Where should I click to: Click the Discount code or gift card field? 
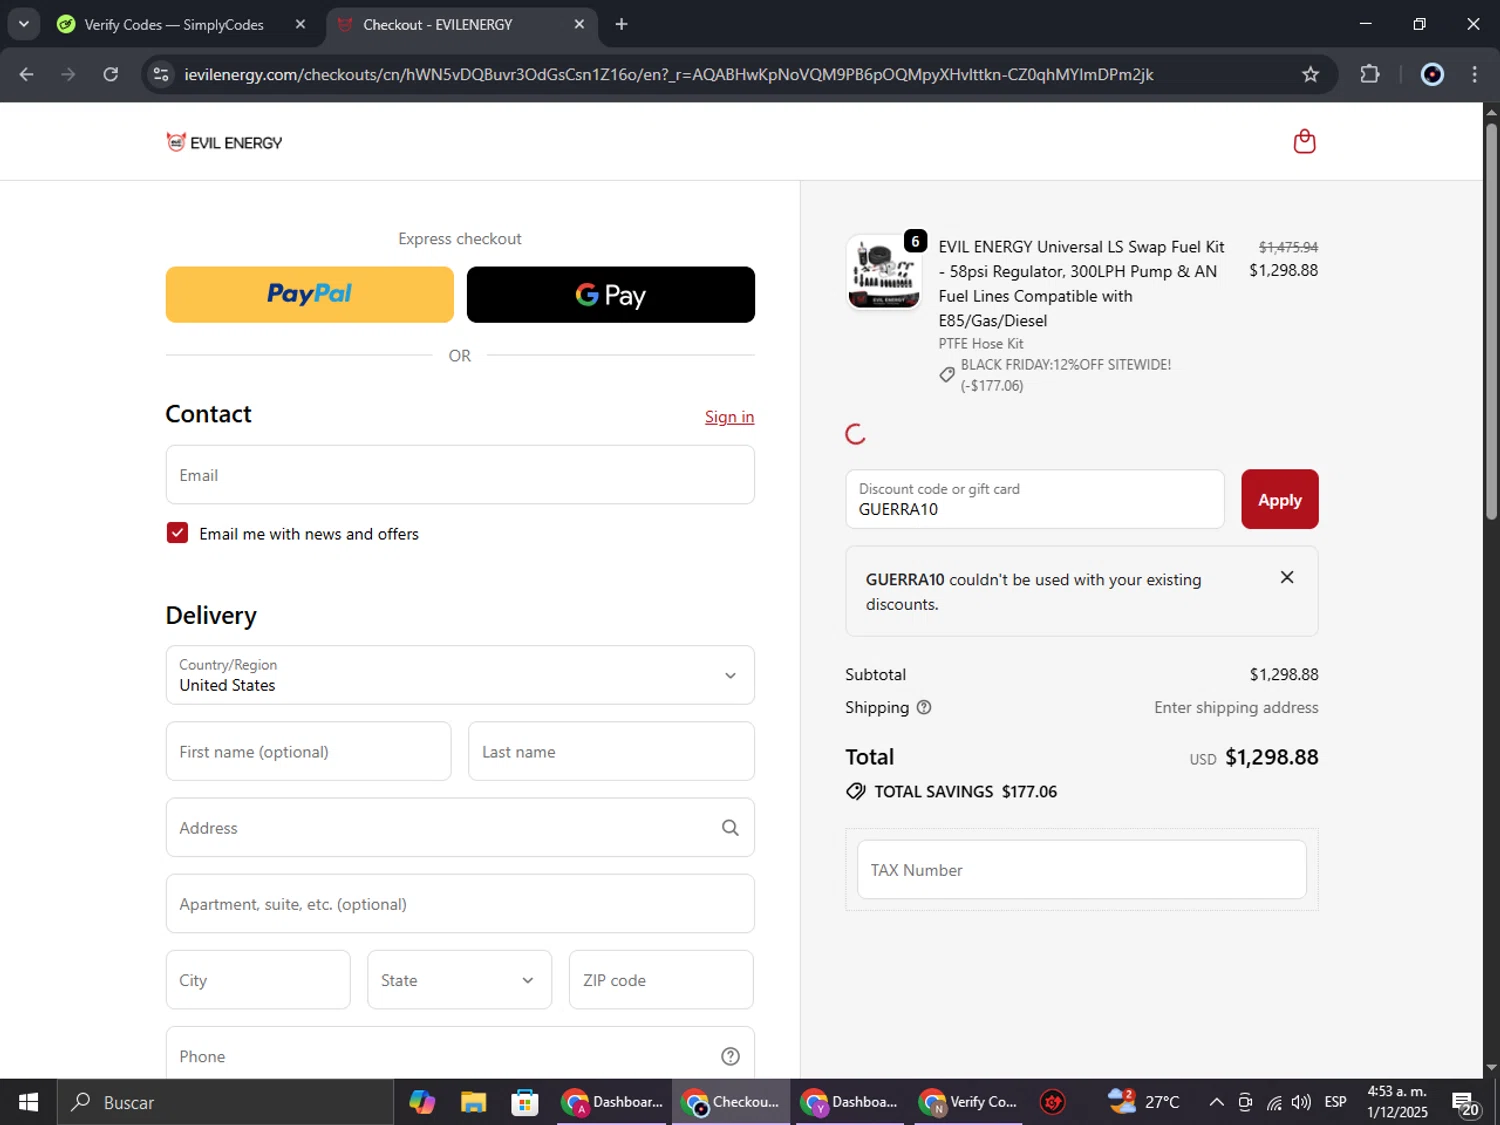click(x=1034, y=499)
